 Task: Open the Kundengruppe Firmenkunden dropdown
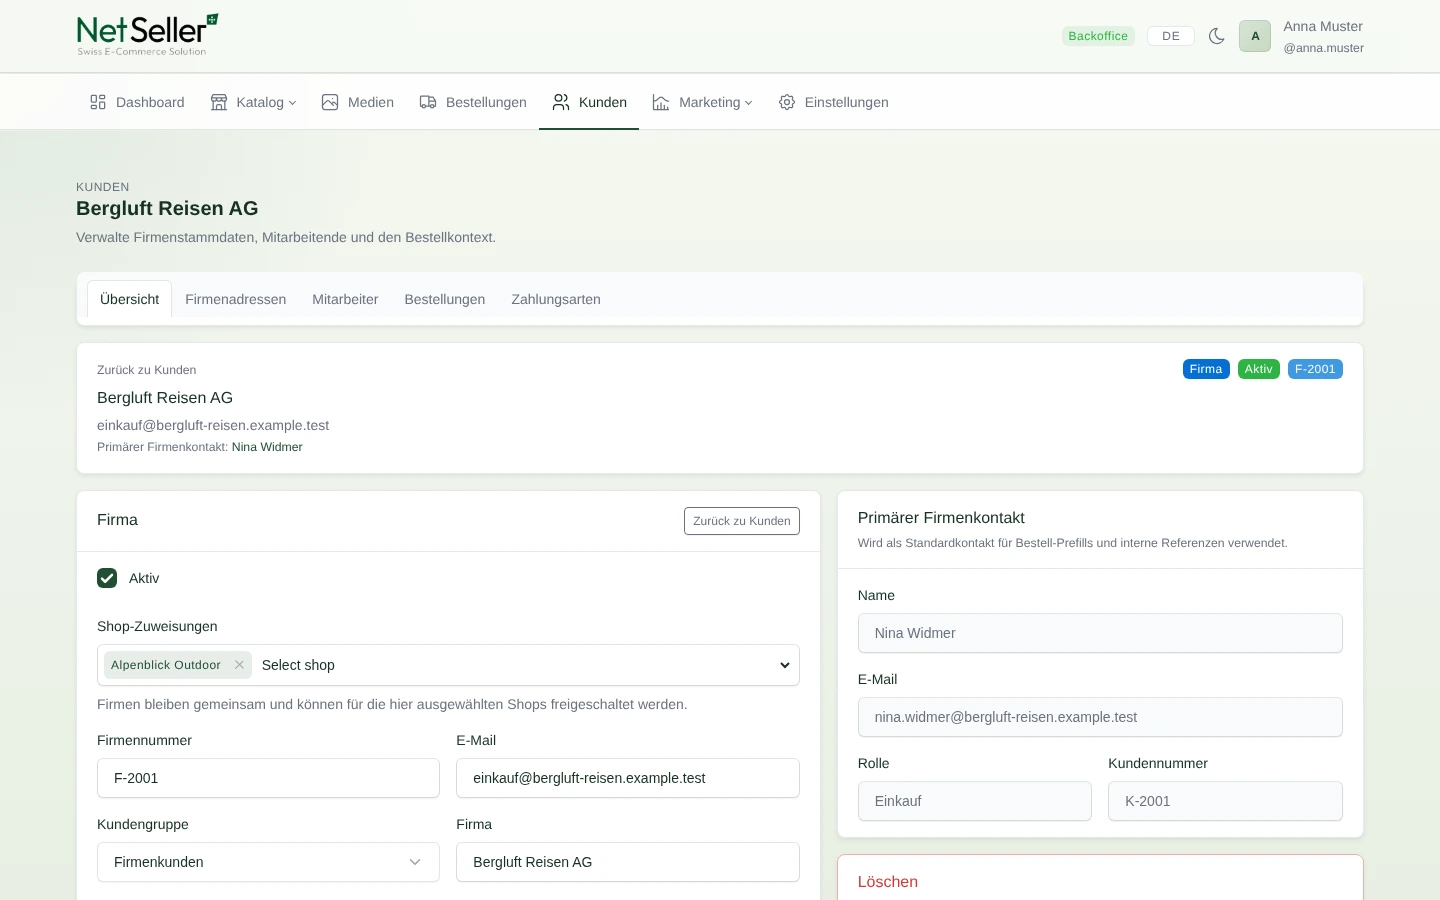[x=268, y=862]
